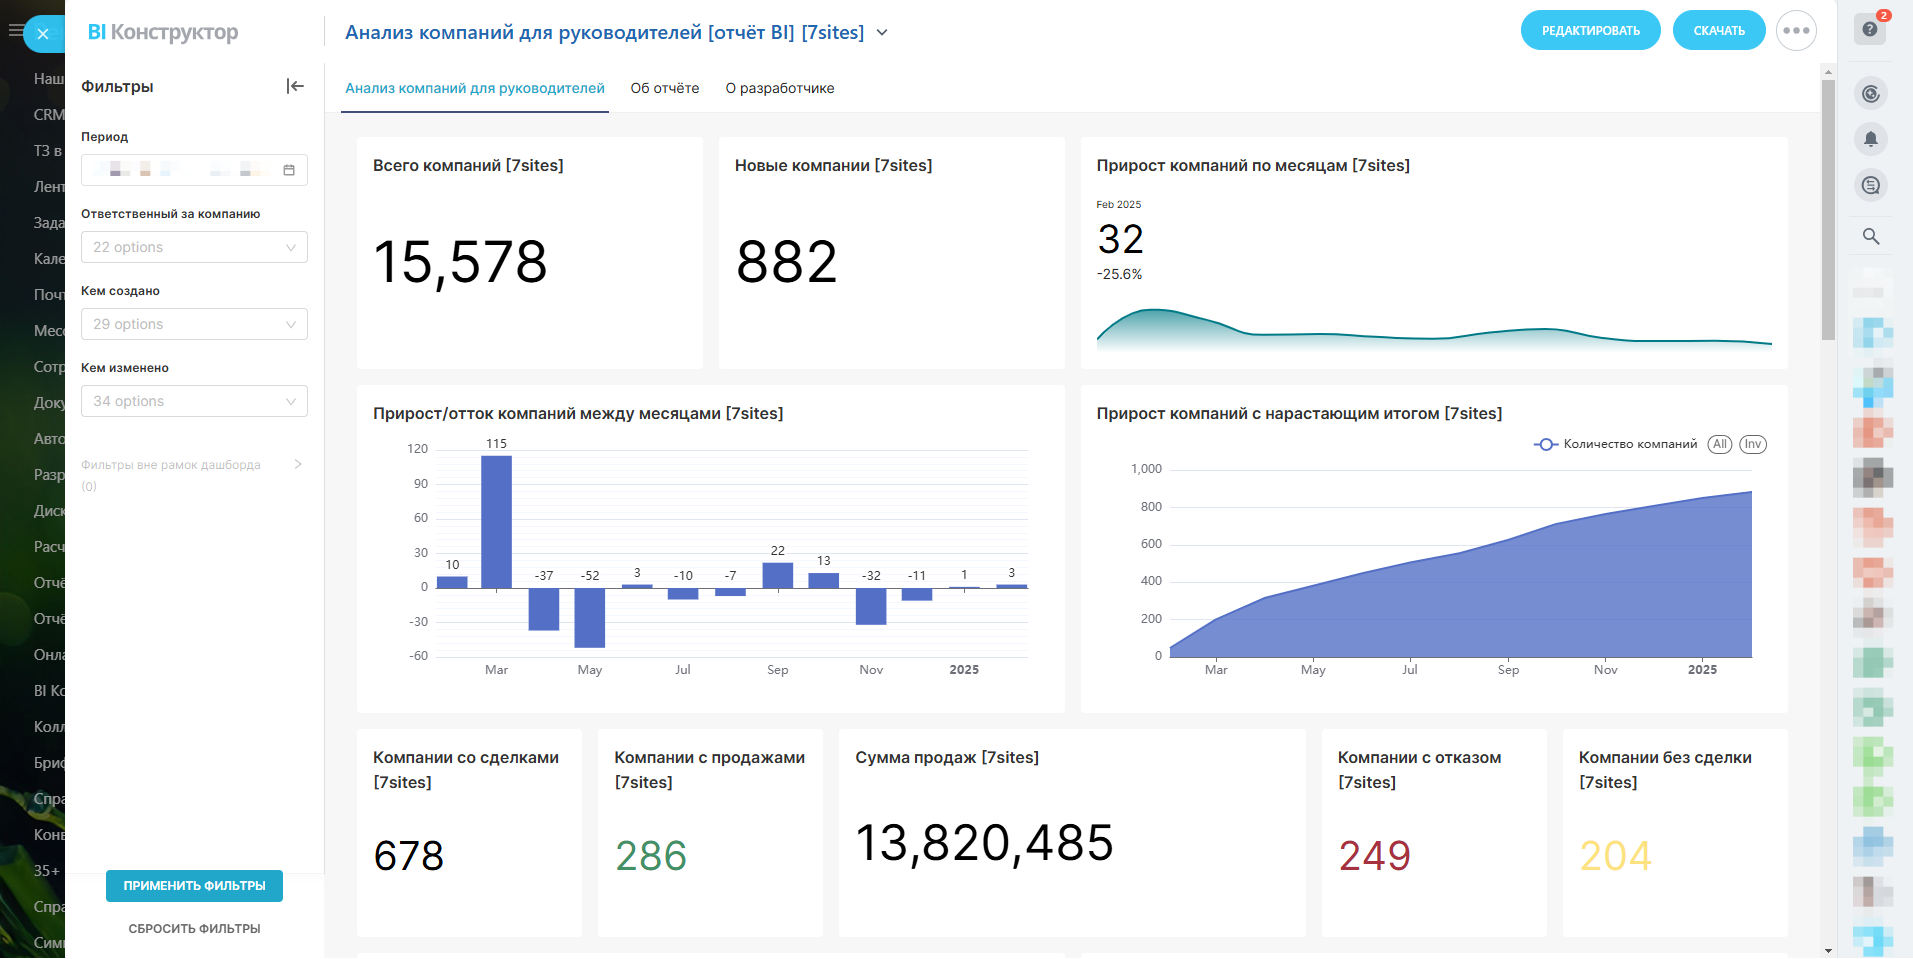Toggle the All legend selector
The height and width of the screenshot is (959, 1913).
click(x=1719, y=444)
